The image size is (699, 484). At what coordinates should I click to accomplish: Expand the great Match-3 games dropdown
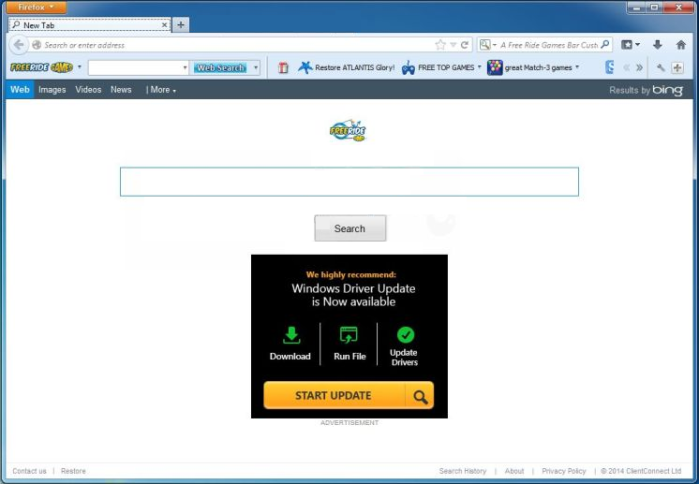coord(577,68)
